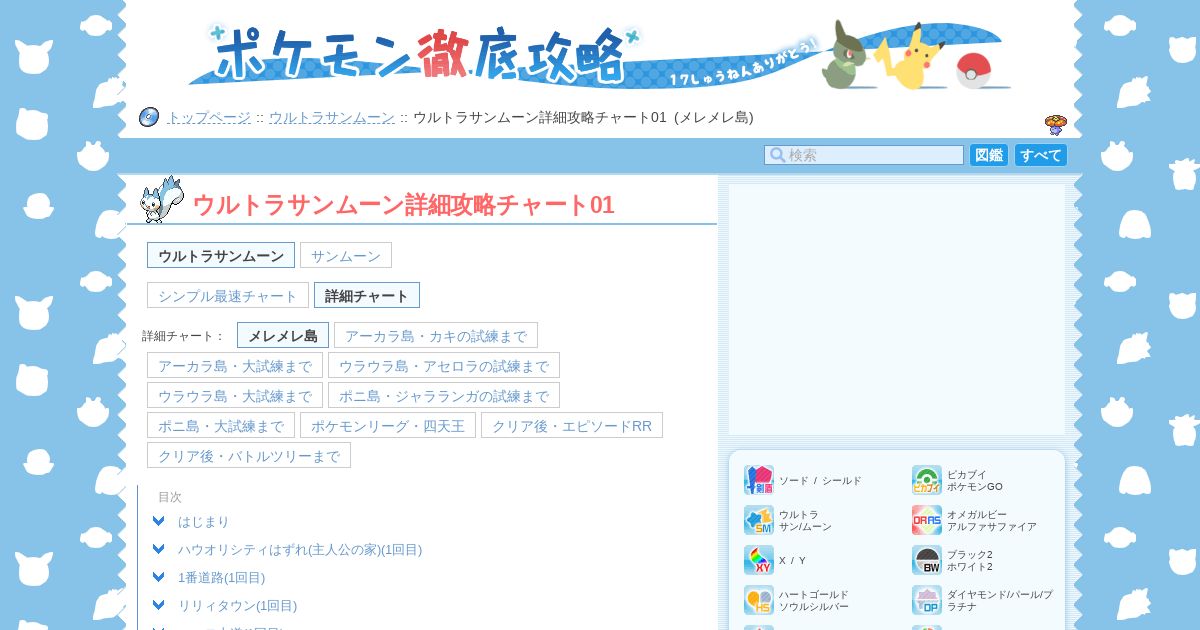The height and width of the screenshot is (630, 1200).
Task: Select the メレメレ島 chart tab
Action: click(283, 335)
